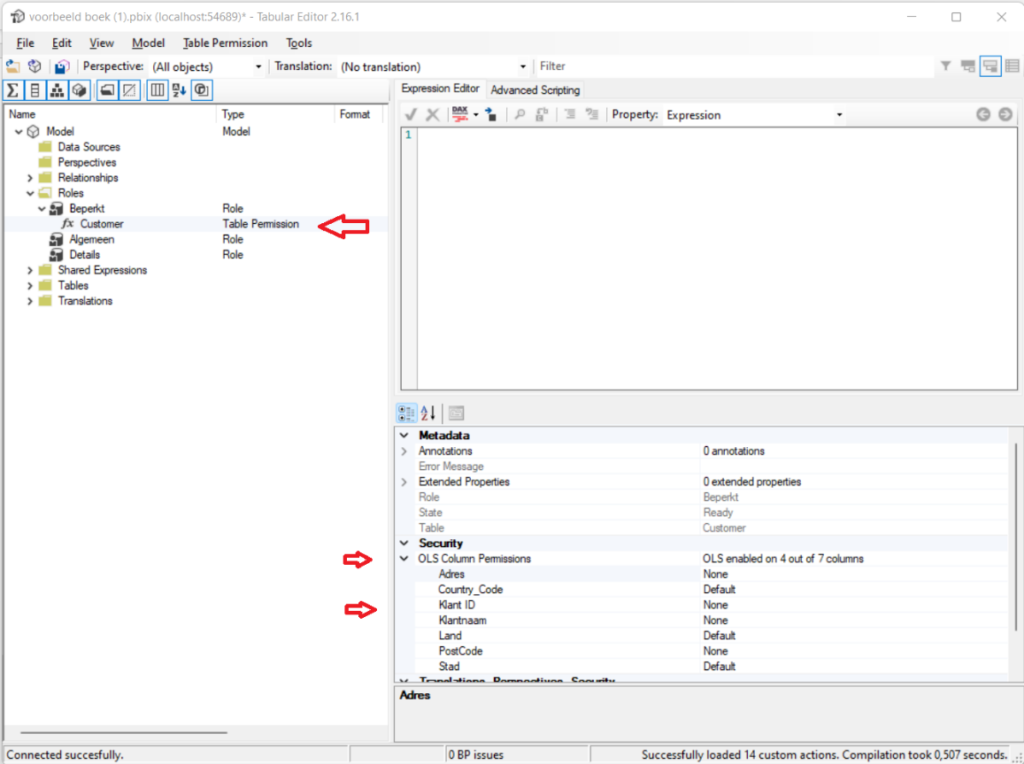Open the Property dropdown showing Expression
This screenshot has width=1024, height=764.
pos(839,115)
